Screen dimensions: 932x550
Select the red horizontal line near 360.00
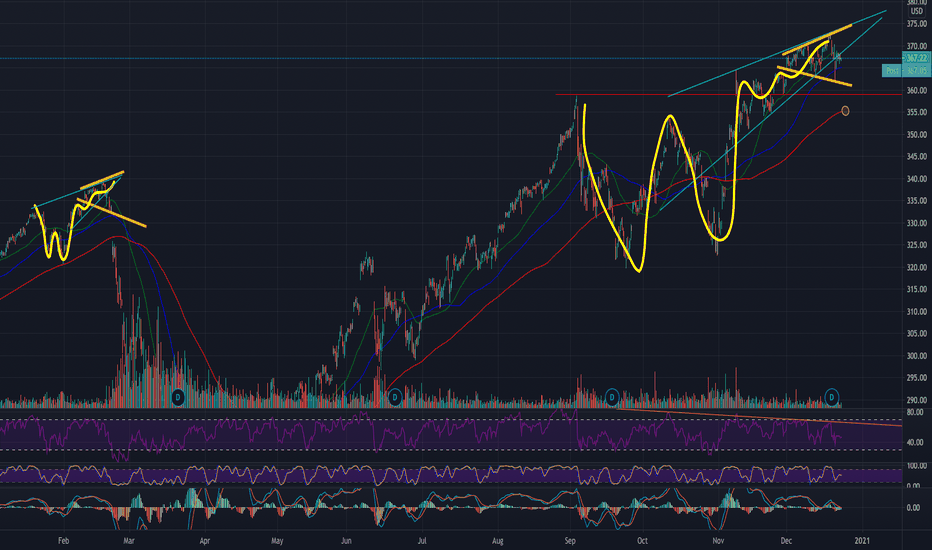728,95
